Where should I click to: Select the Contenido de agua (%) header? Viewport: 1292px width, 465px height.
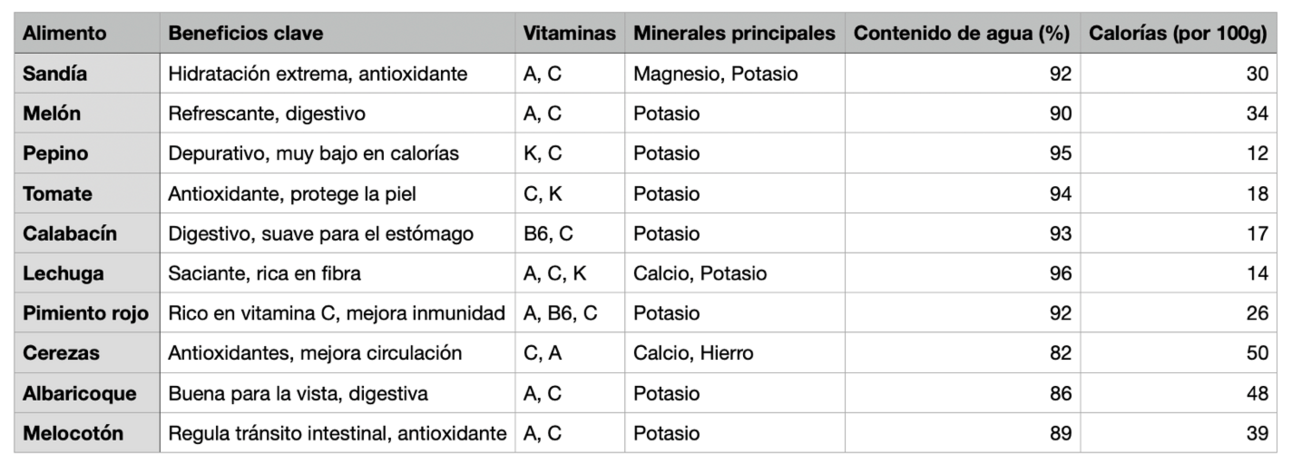tap(962, 33)
